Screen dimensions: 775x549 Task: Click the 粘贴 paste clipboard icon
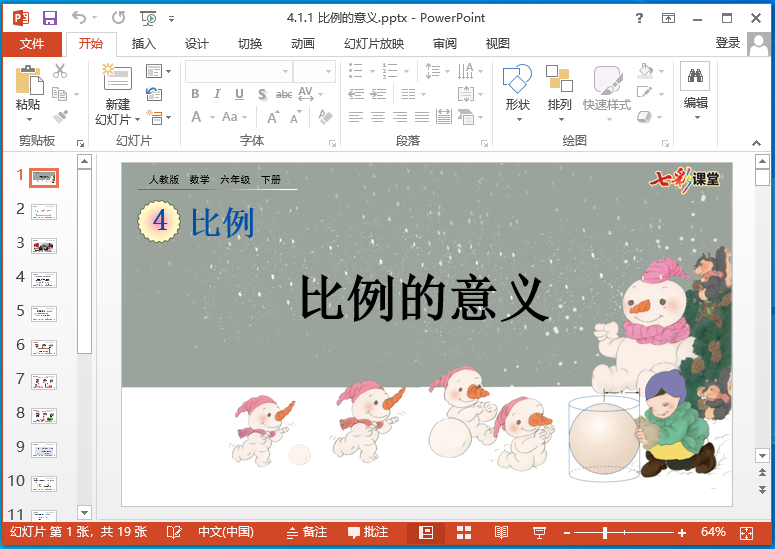point(29,80)
